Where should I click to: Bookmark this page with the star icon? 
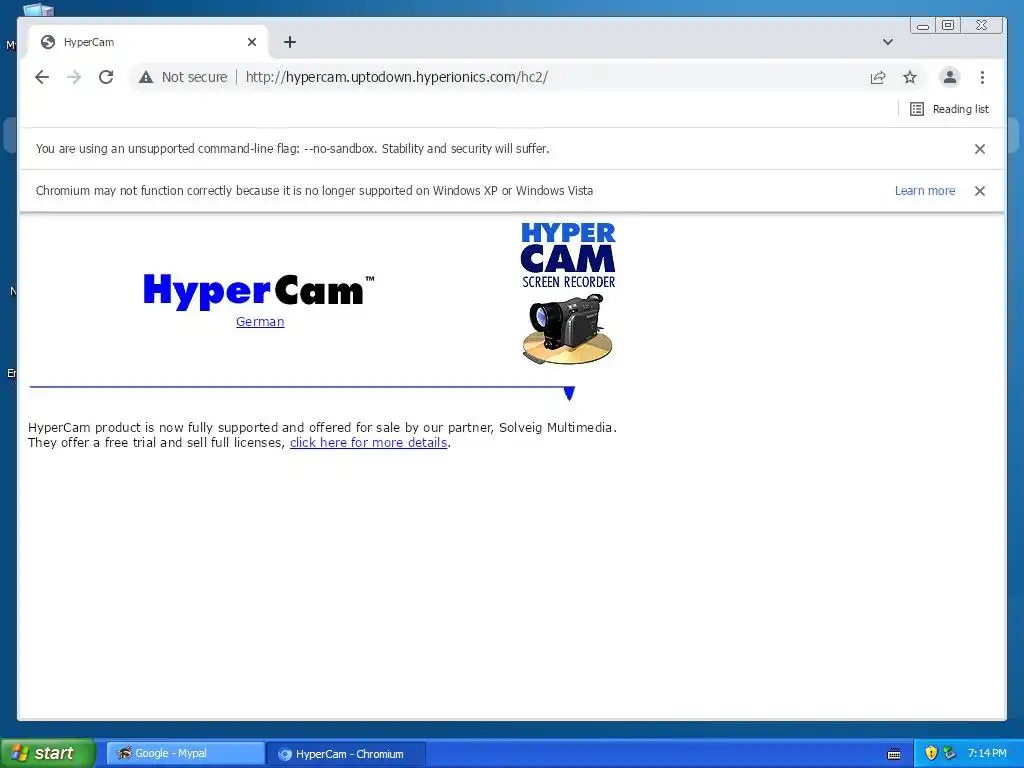[x=910, y=77]
